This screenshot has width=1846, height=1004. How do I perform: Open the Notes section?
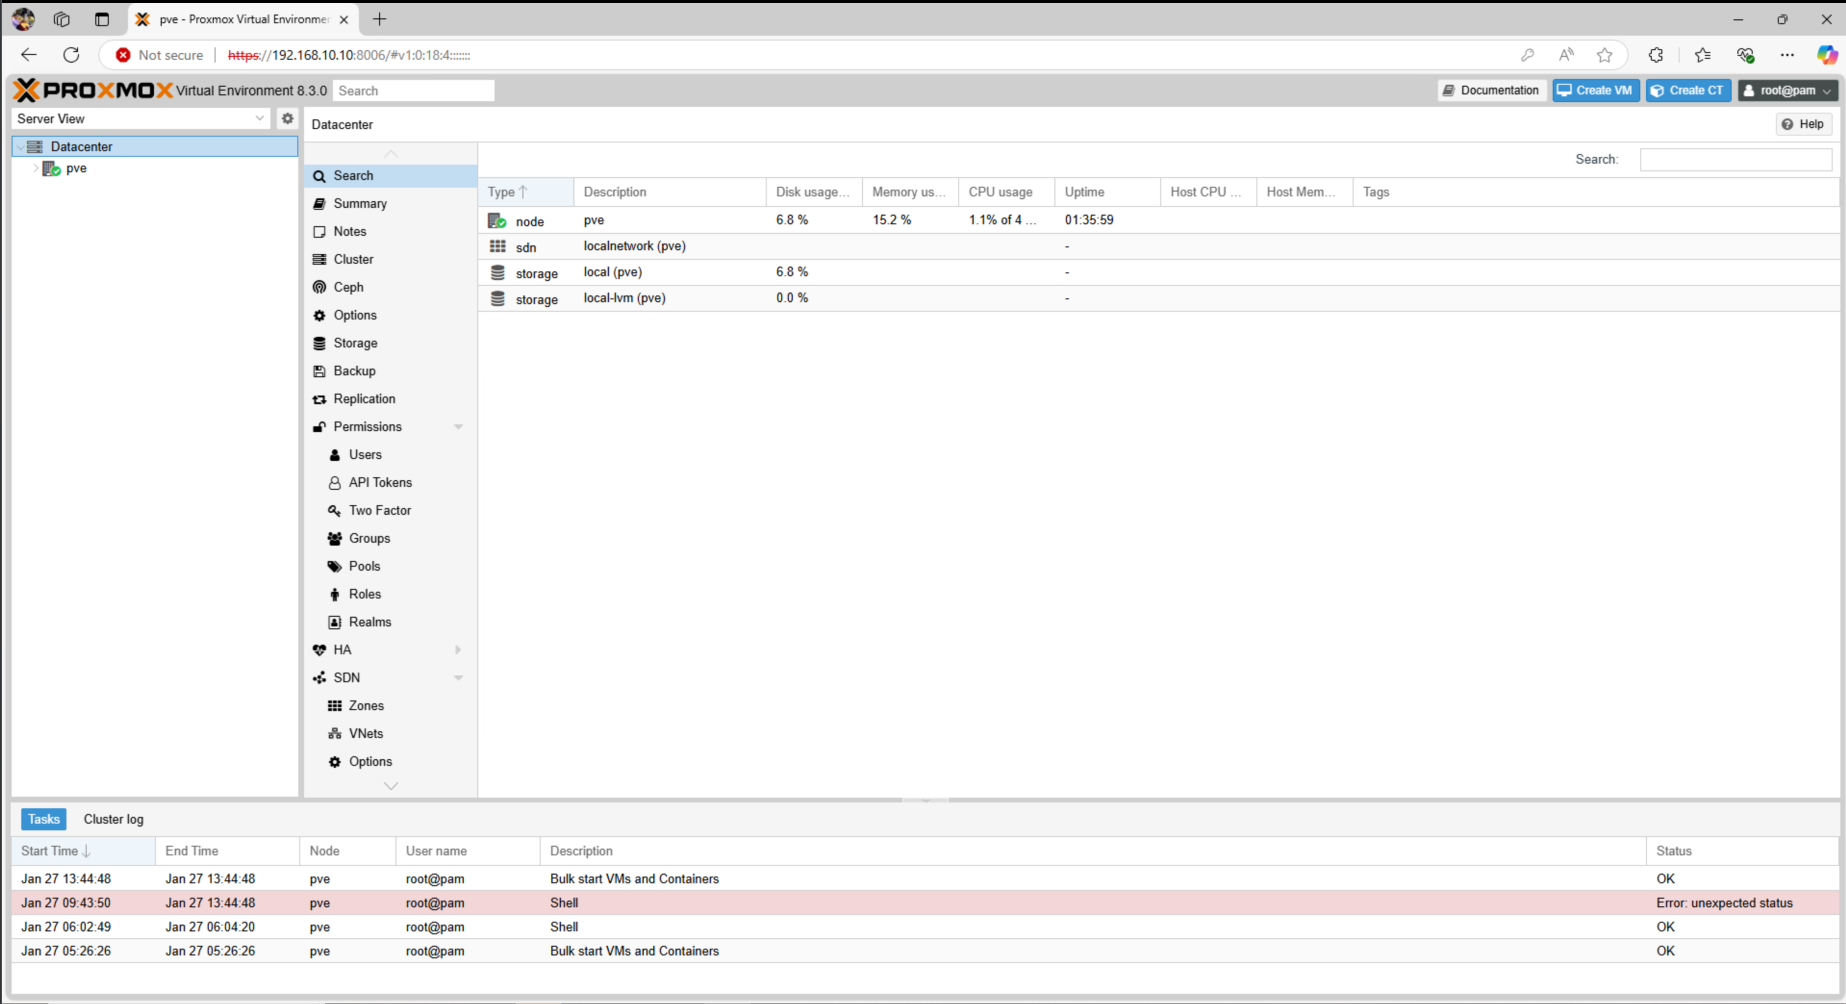(390, 231)
